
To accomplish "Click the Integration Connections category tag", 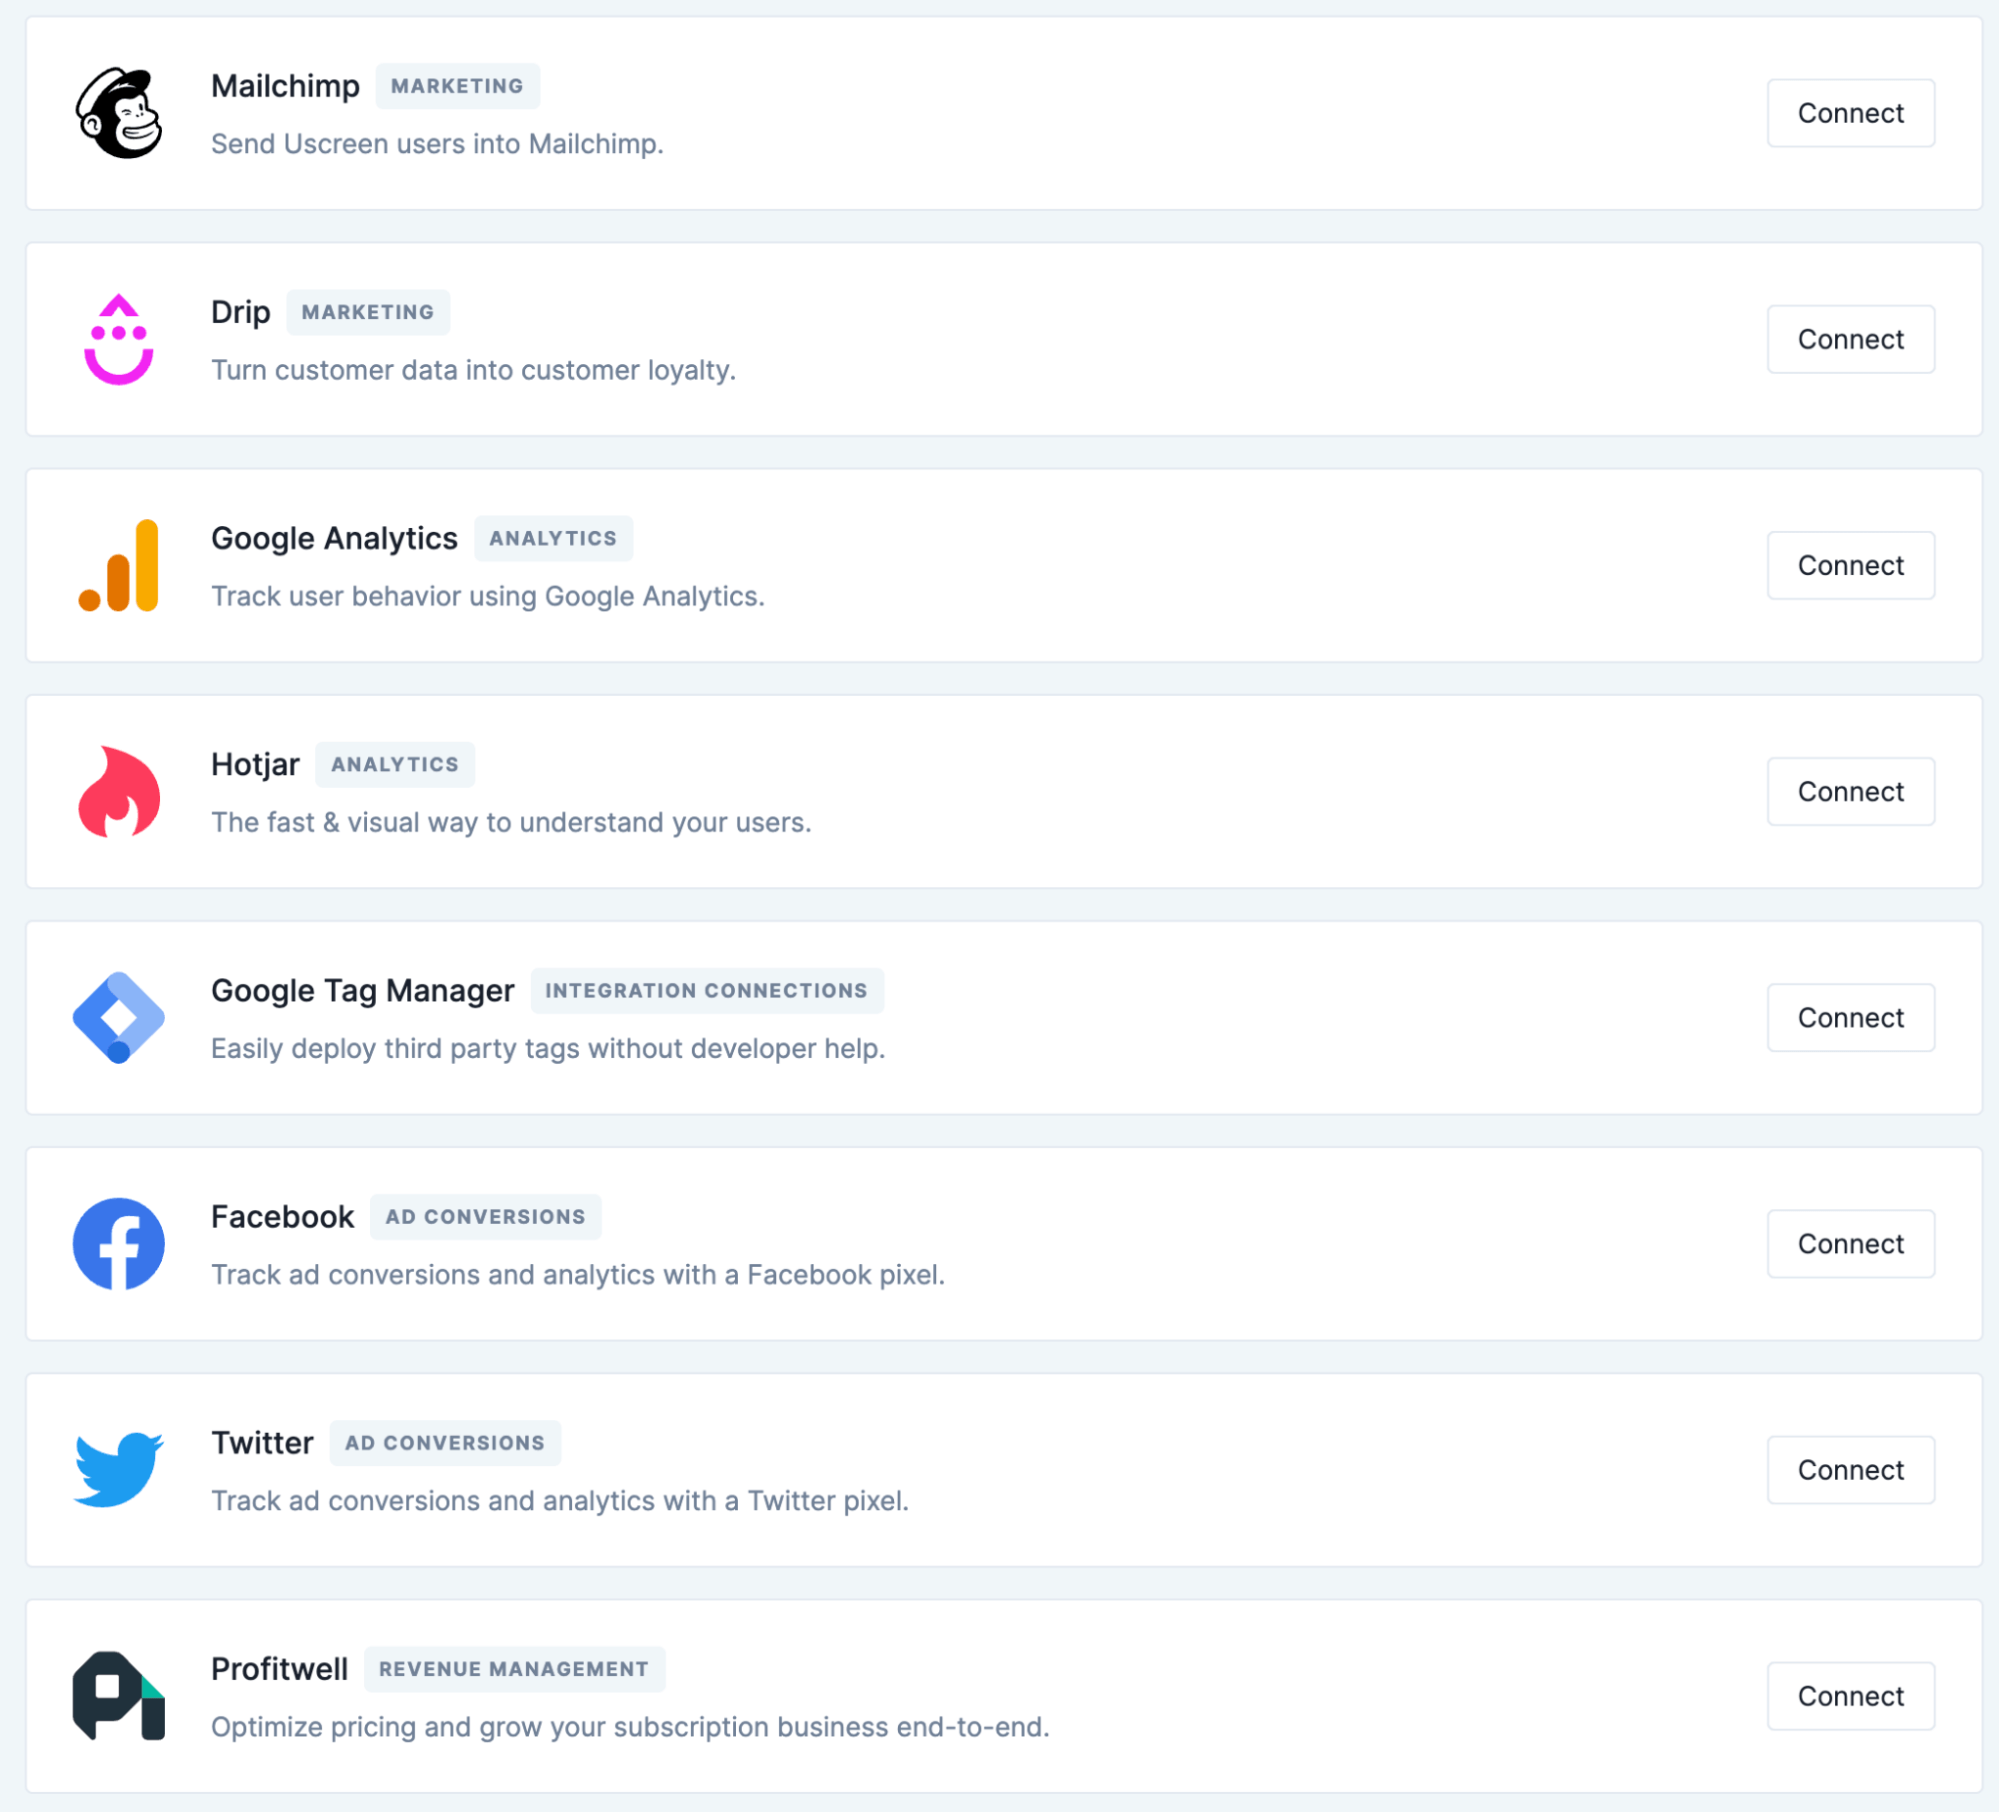I will coord(706,991).
